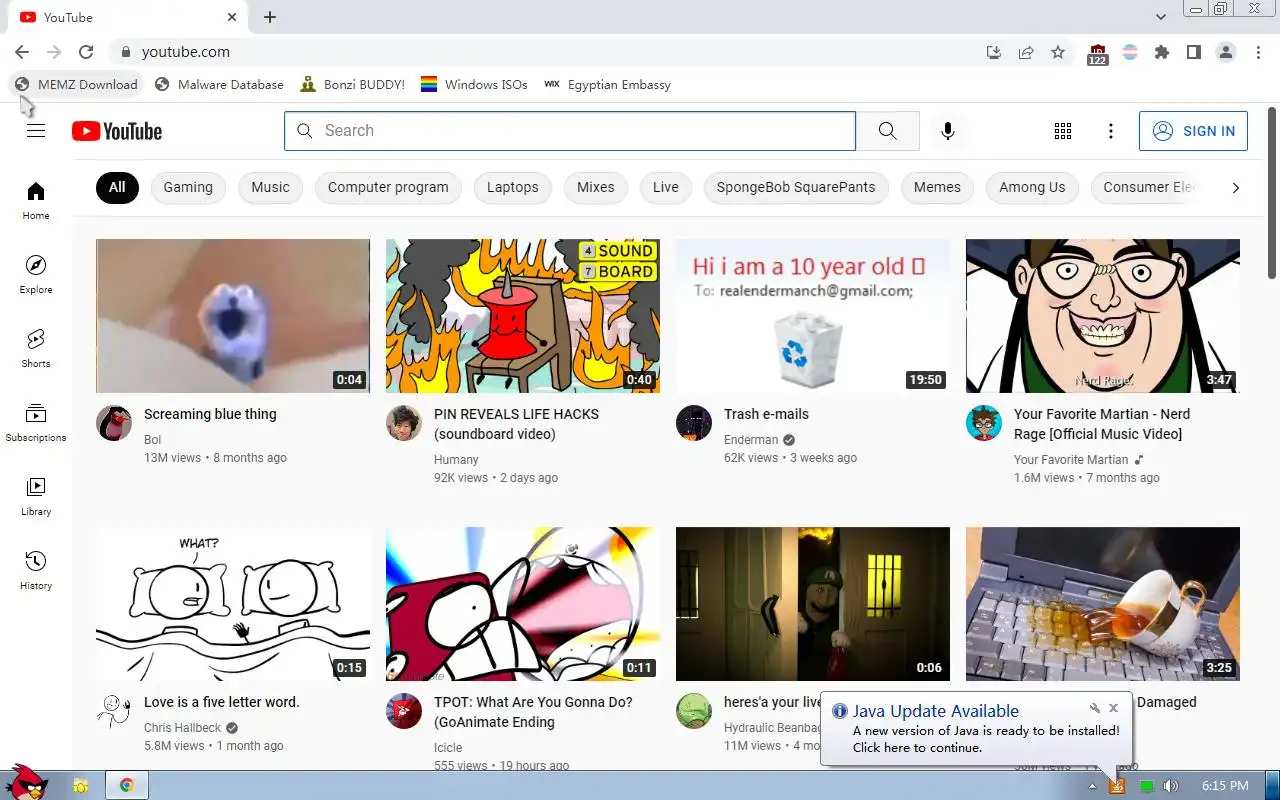
Task: Open Love is a five letter word title
Action: click(222, 702)
